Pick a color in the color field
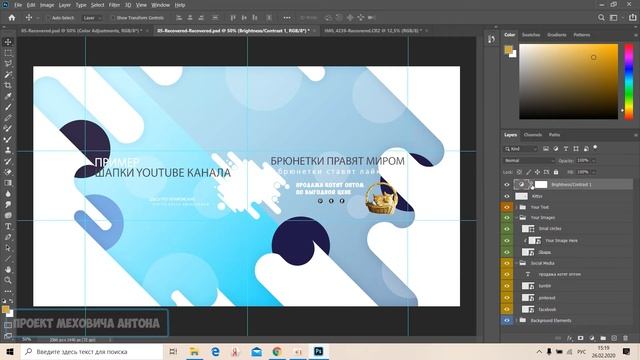 tap(569, 82)
